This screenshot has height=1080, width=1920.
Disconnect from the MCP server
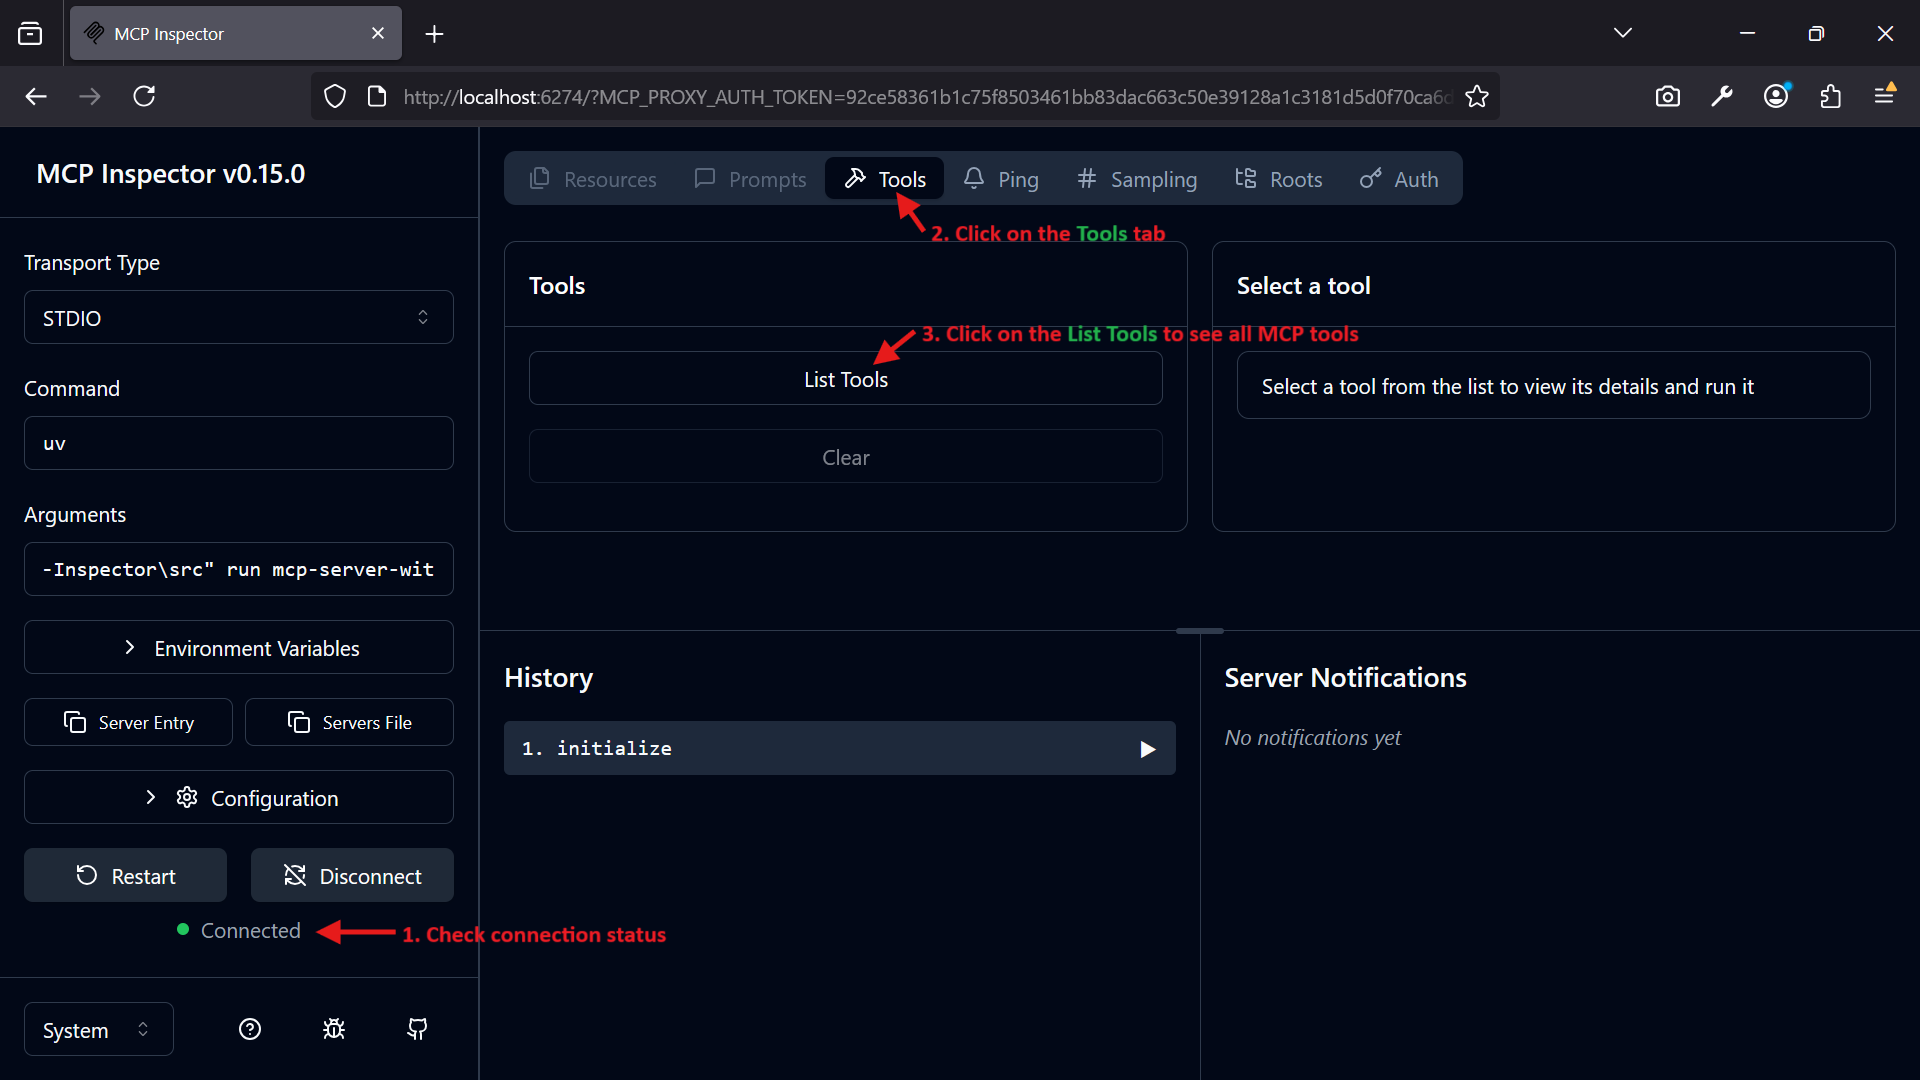352,876
